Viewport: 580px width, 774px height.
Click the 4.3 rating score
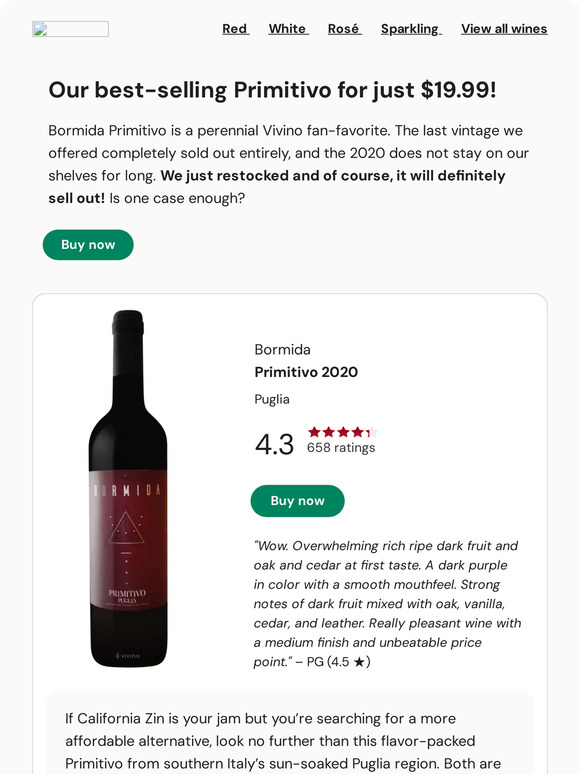[274, 444]
